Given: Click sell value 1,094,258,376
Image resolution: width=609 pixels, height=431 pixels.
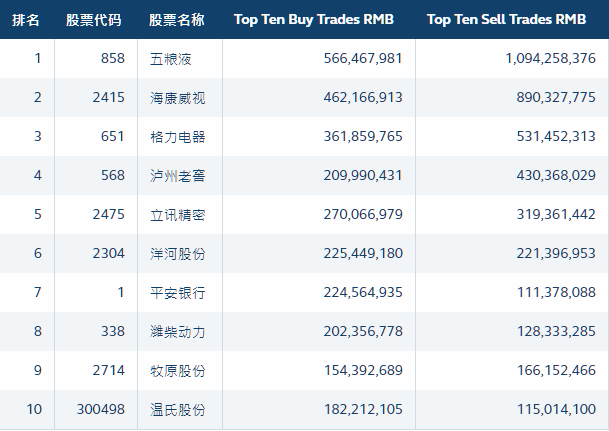Looking at the screenshot, I should click(550, 59).
